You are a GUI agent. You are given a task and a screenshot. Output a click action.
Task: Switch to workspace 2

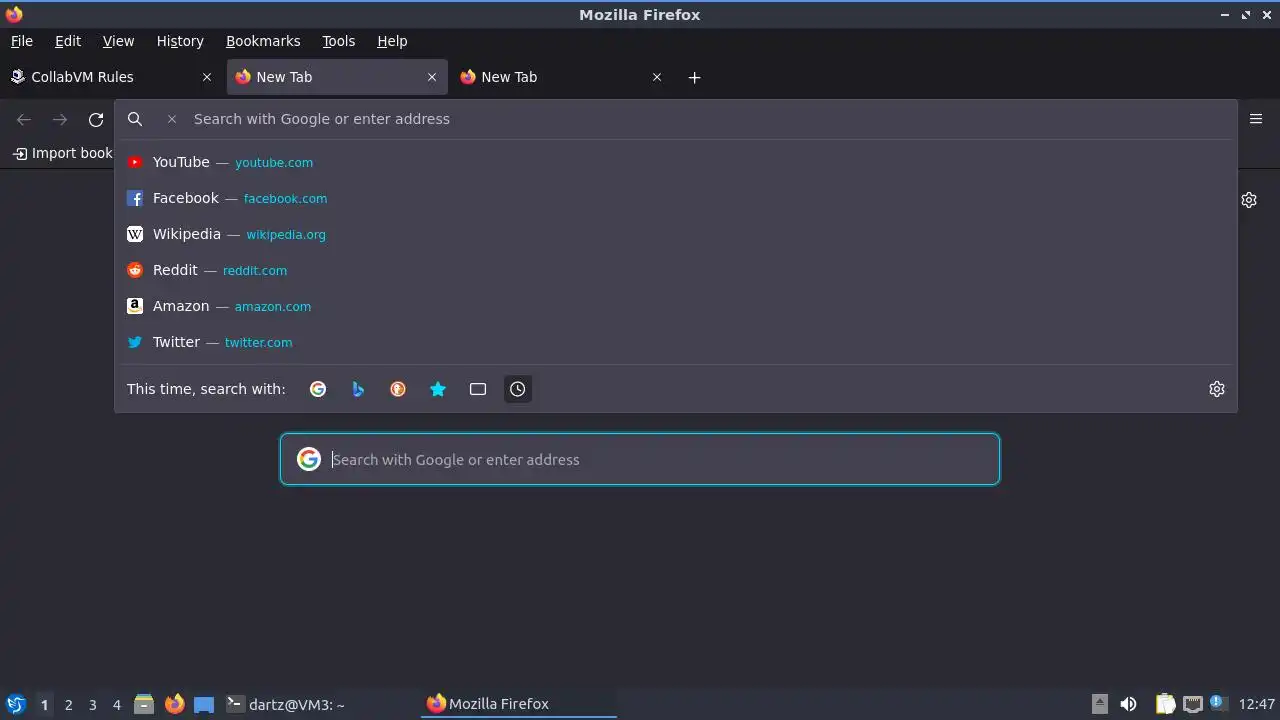[x=68, y=705]
